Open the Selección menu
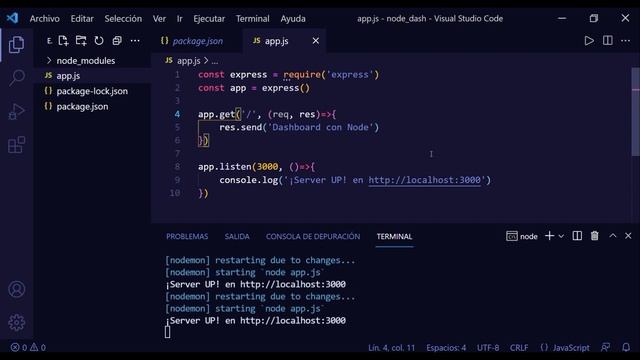Image resolution: width=640 pixels, height=360 pixels. 123,19
